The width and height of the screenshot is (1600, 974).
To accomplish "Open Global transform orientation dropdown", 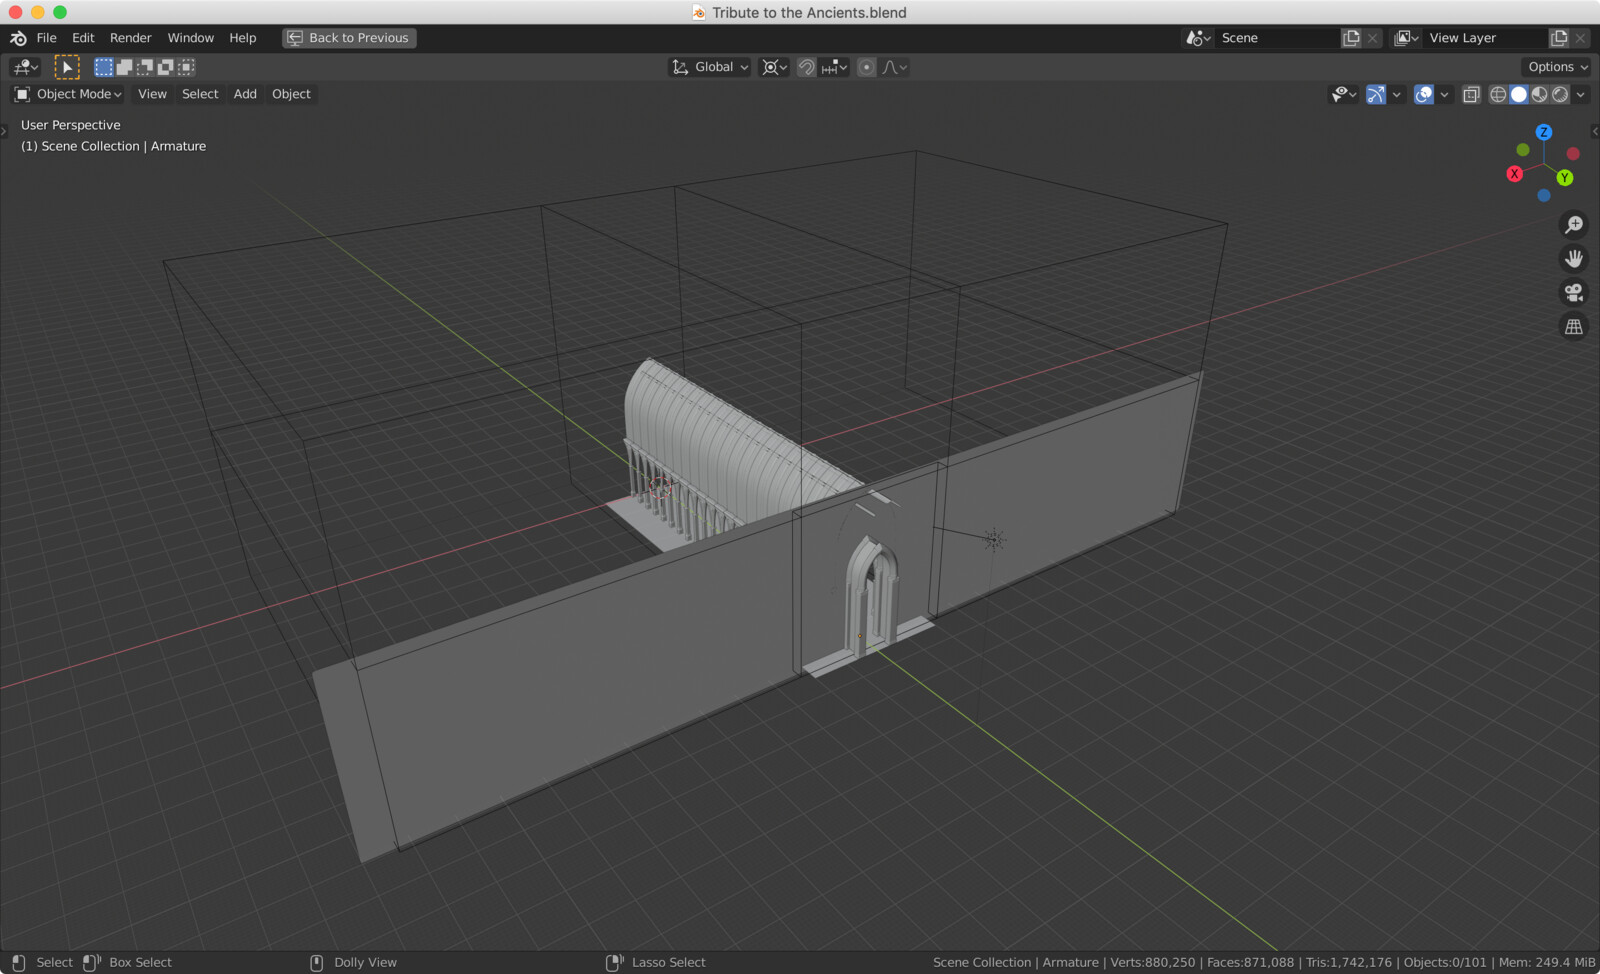I will 710,67.
